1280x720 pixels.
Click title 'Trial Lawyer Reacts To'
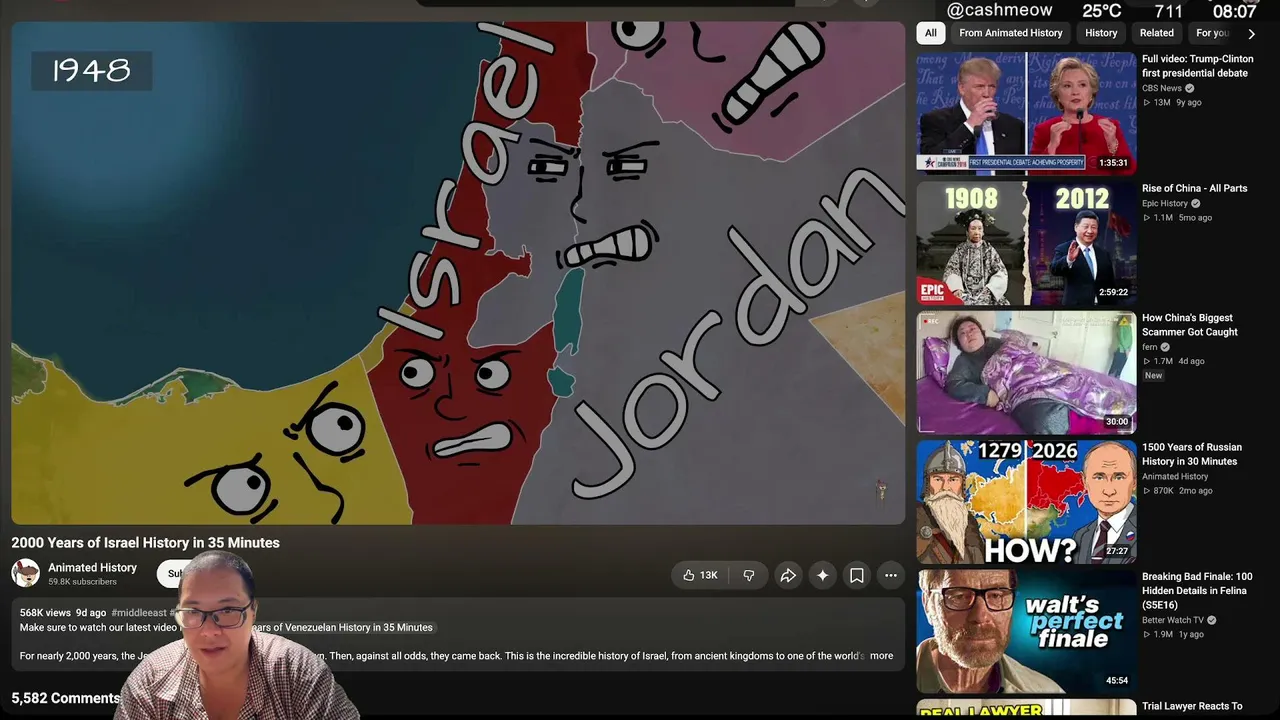point(1192,706)
